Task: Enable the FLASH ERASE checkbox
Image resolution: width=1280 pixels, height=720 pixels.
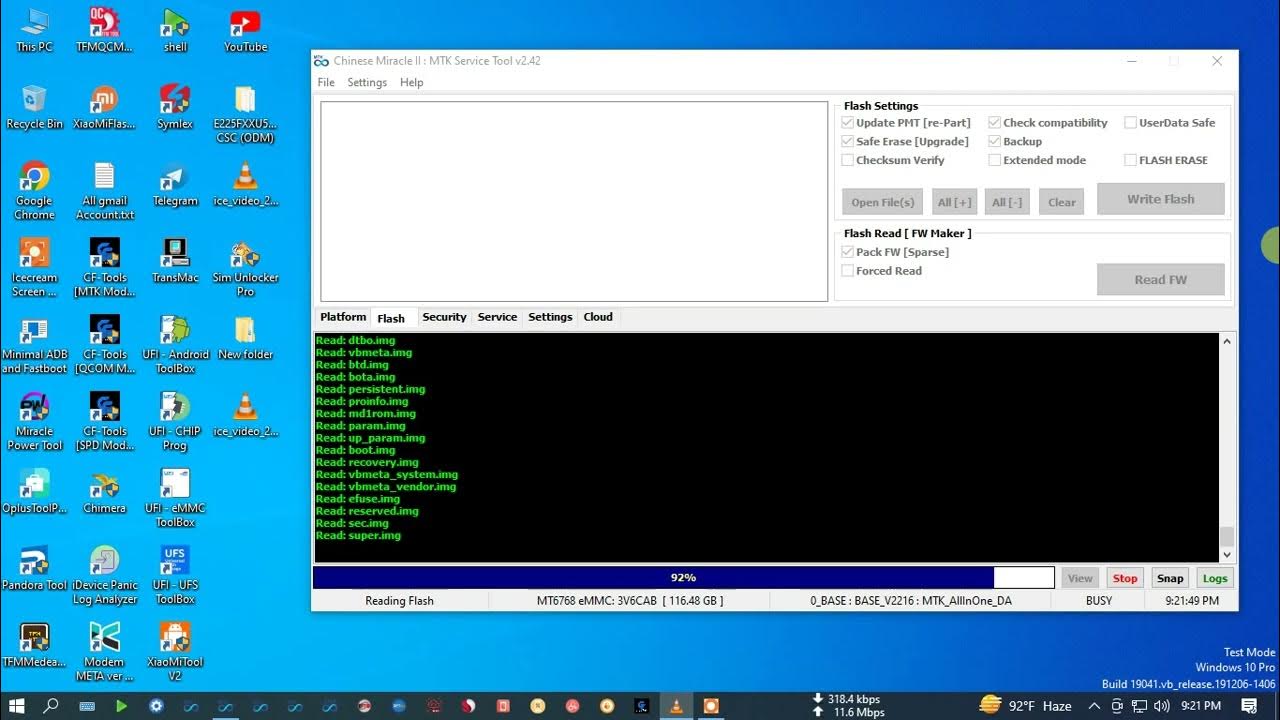Action: (1131, 160)
